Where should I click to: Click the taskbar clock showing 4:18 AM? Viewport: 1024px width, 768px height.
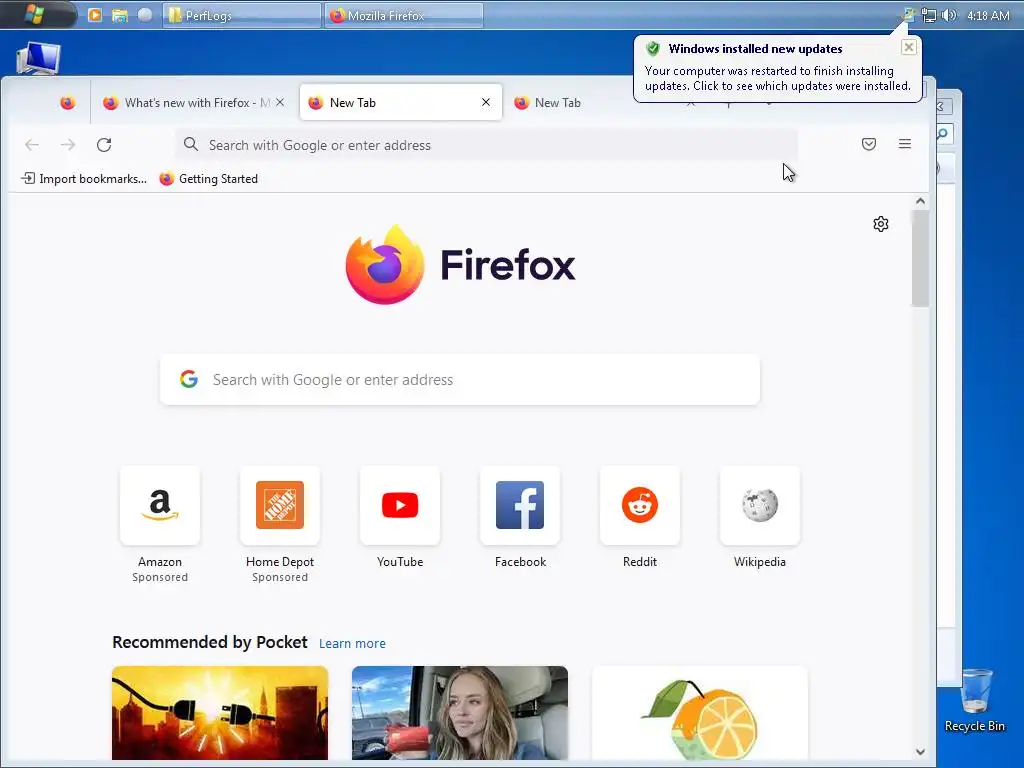coord(987,16)
